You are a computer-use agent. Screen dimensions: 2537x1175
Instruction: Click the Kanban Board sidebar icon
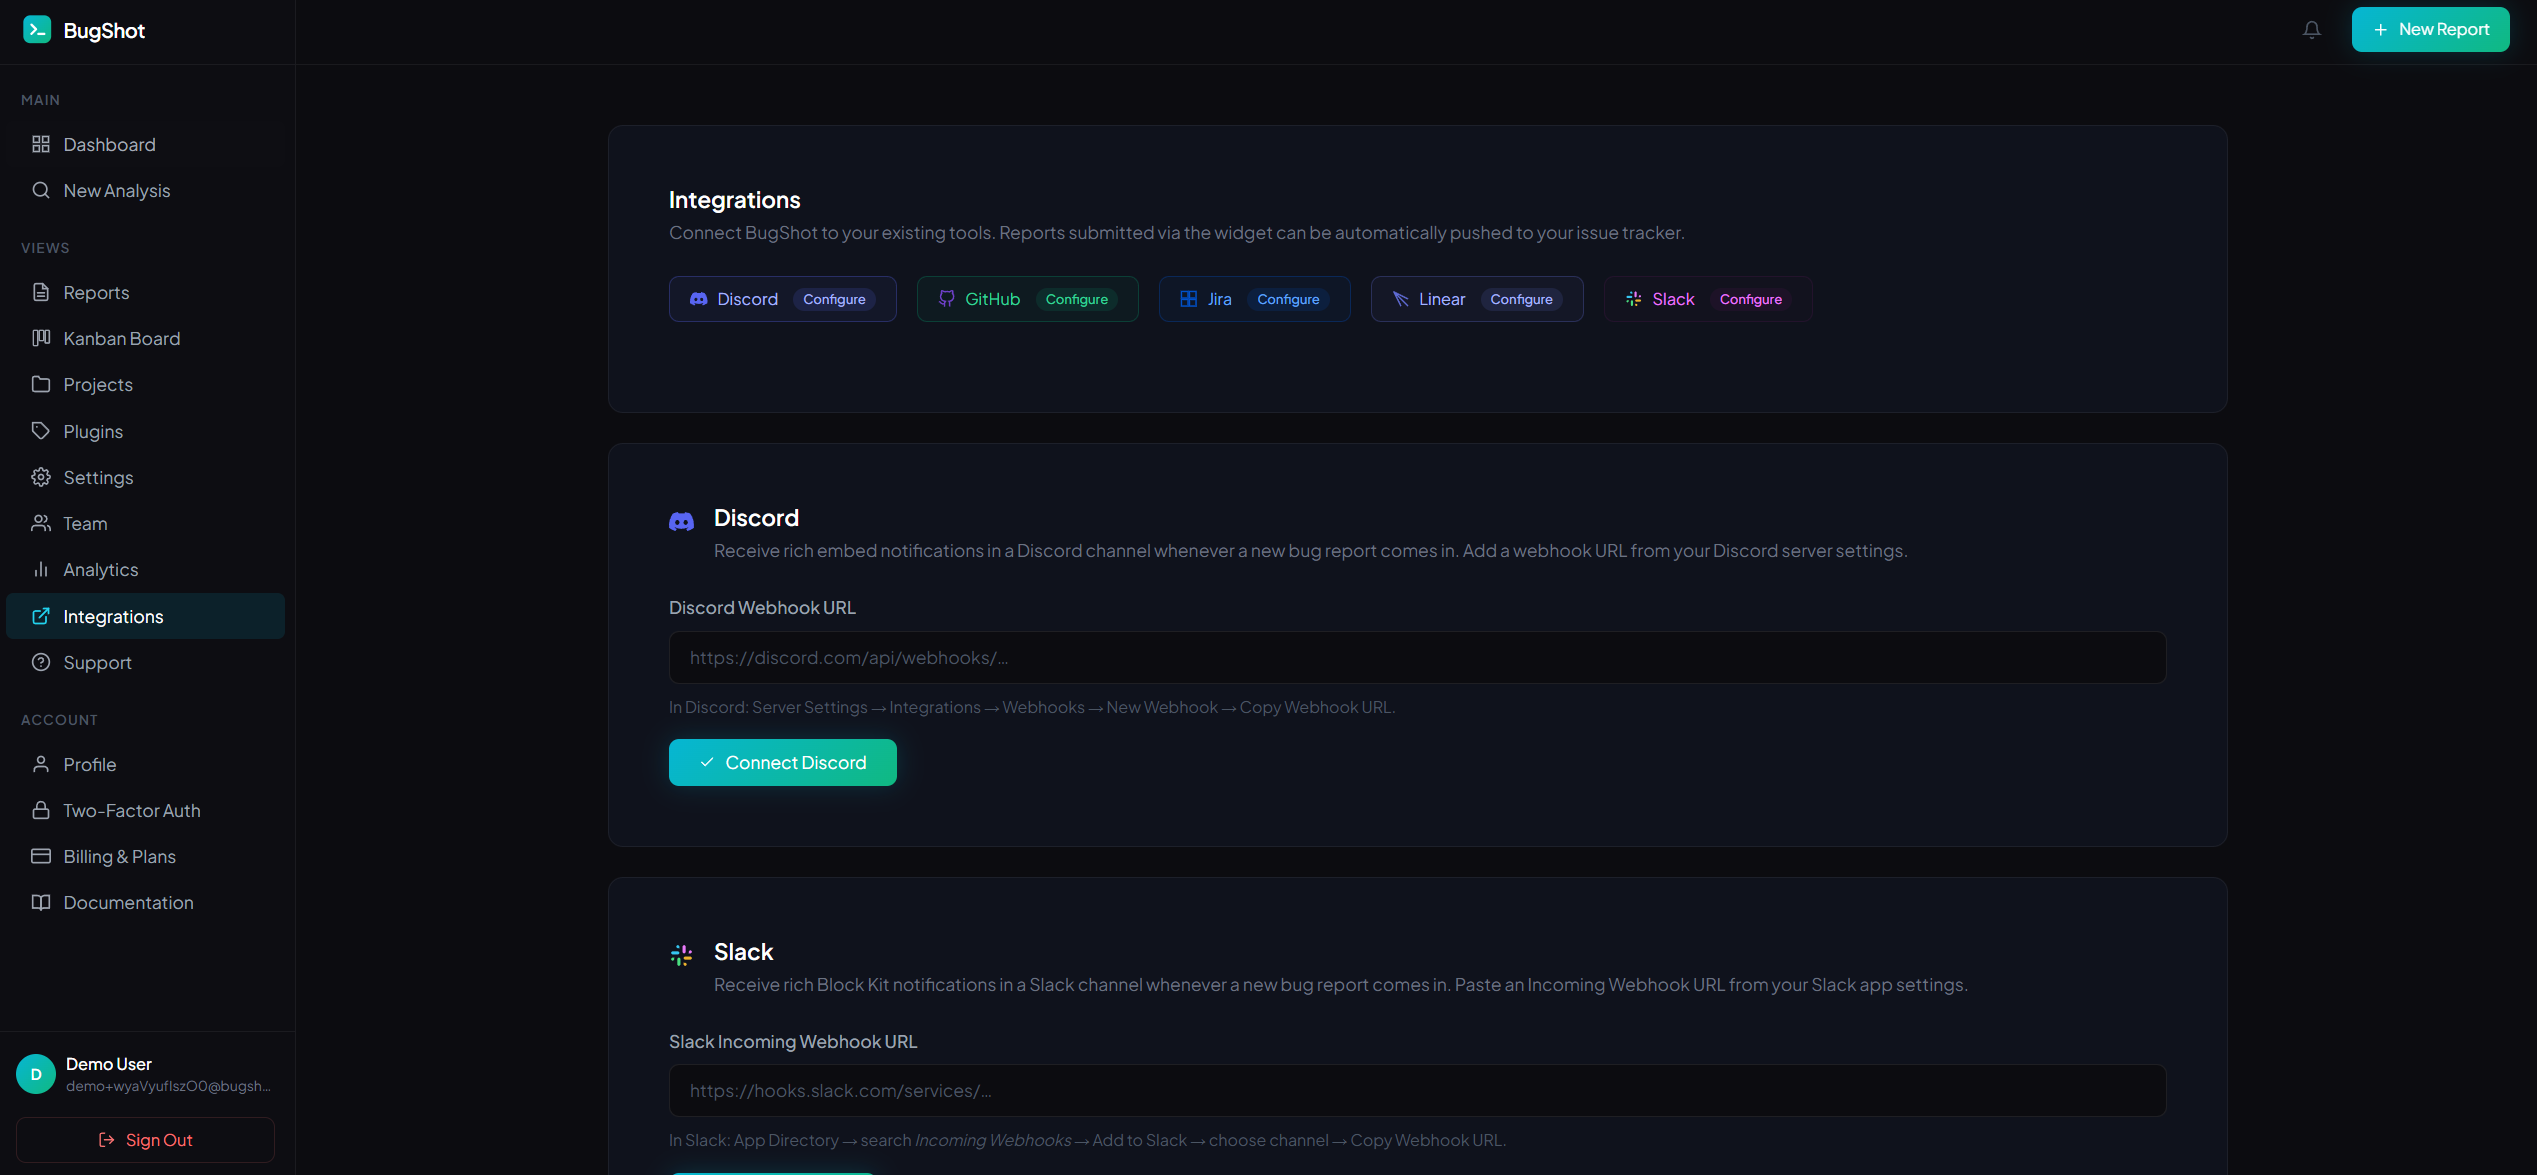(41, 338)
